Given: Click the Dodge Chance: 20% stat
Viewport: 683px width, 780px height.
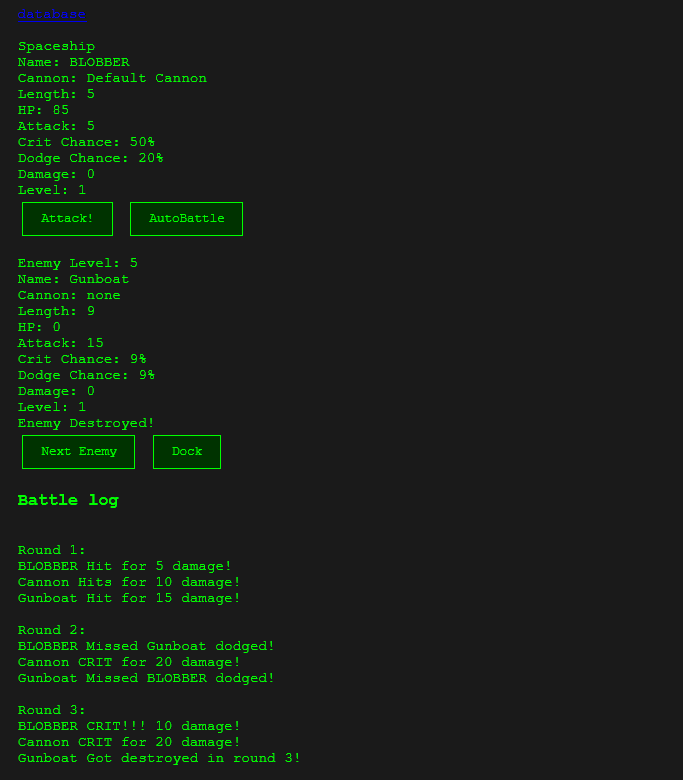Looking at the screenshot, I should tap(90, 158).
